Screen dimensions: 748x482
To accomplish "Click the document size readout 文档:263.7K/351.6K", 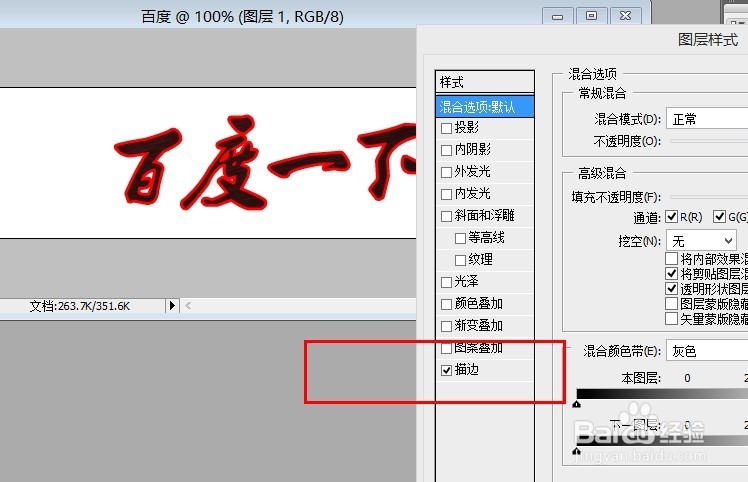I will click(x=80, y=306).
